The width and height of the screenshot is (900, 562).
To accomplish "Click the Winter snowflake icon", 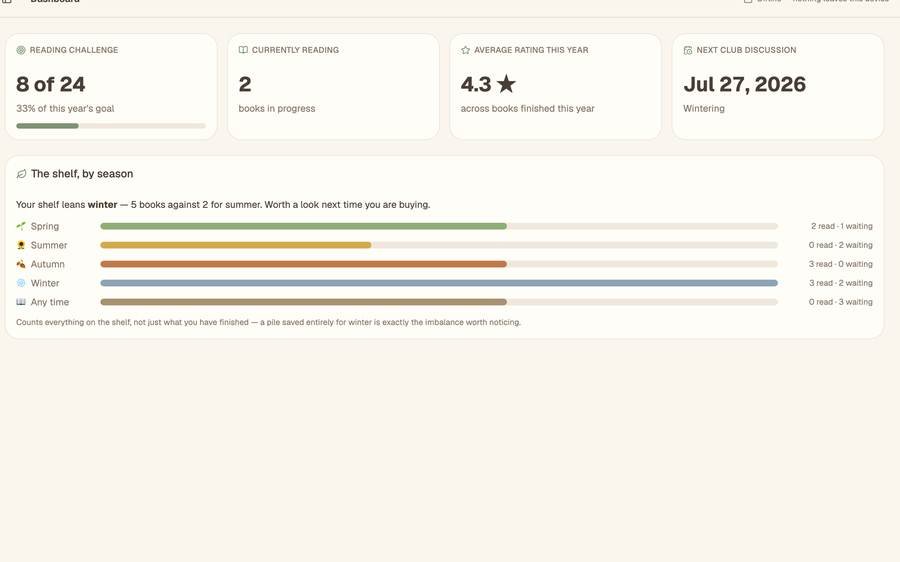I will pos(21,283).
